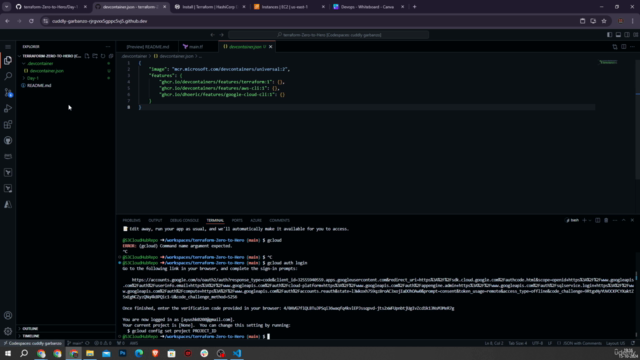Open the Explorer view in activity bar
This screenshot has height=360, width=640.
click(x=8, y=60)
